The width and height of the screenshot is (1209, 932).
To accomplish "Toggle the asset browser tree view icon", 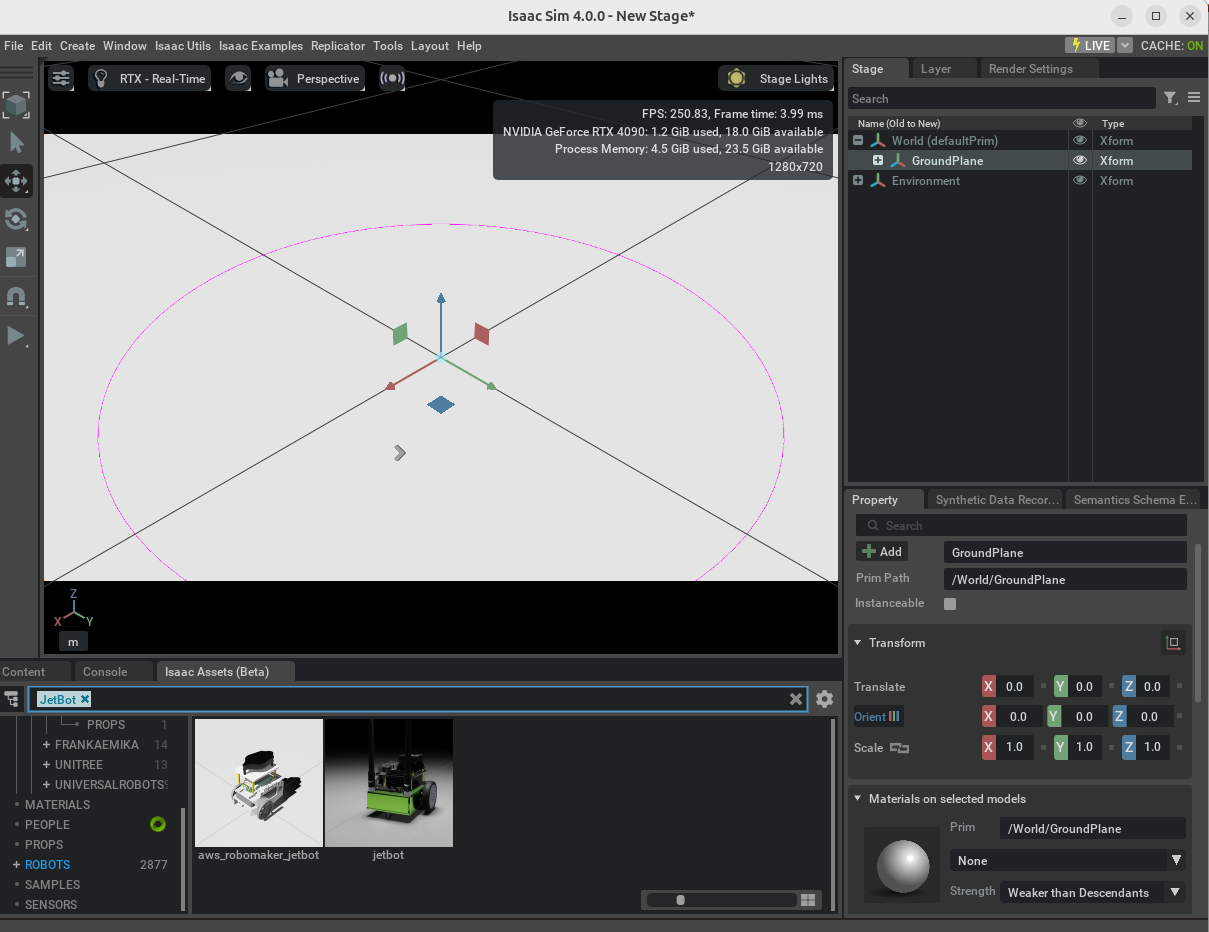I will pos(12,699).
